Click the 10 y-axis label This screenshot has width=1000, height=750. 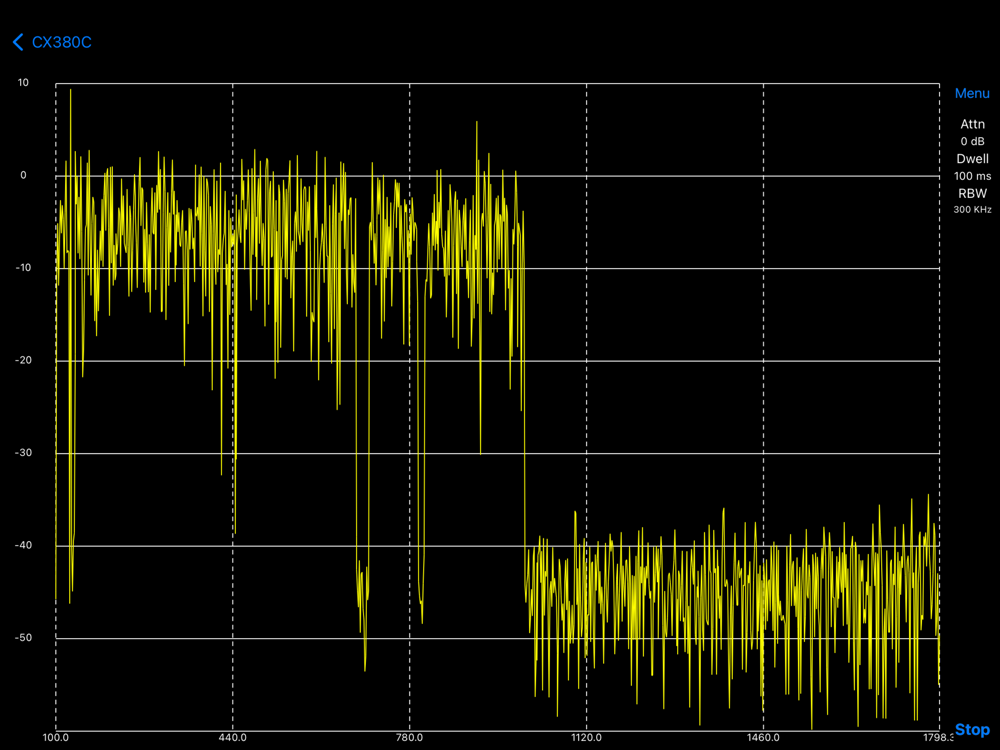[x=23, y=83]
